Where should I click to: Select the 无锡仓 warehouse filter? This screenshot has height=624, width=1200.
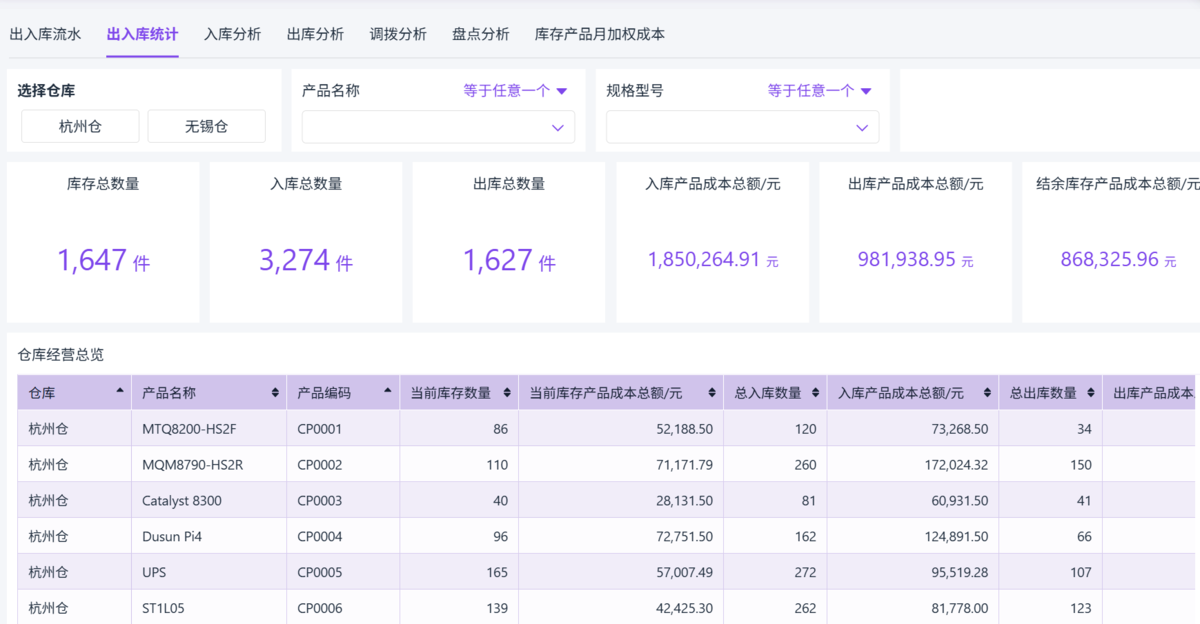206,127
